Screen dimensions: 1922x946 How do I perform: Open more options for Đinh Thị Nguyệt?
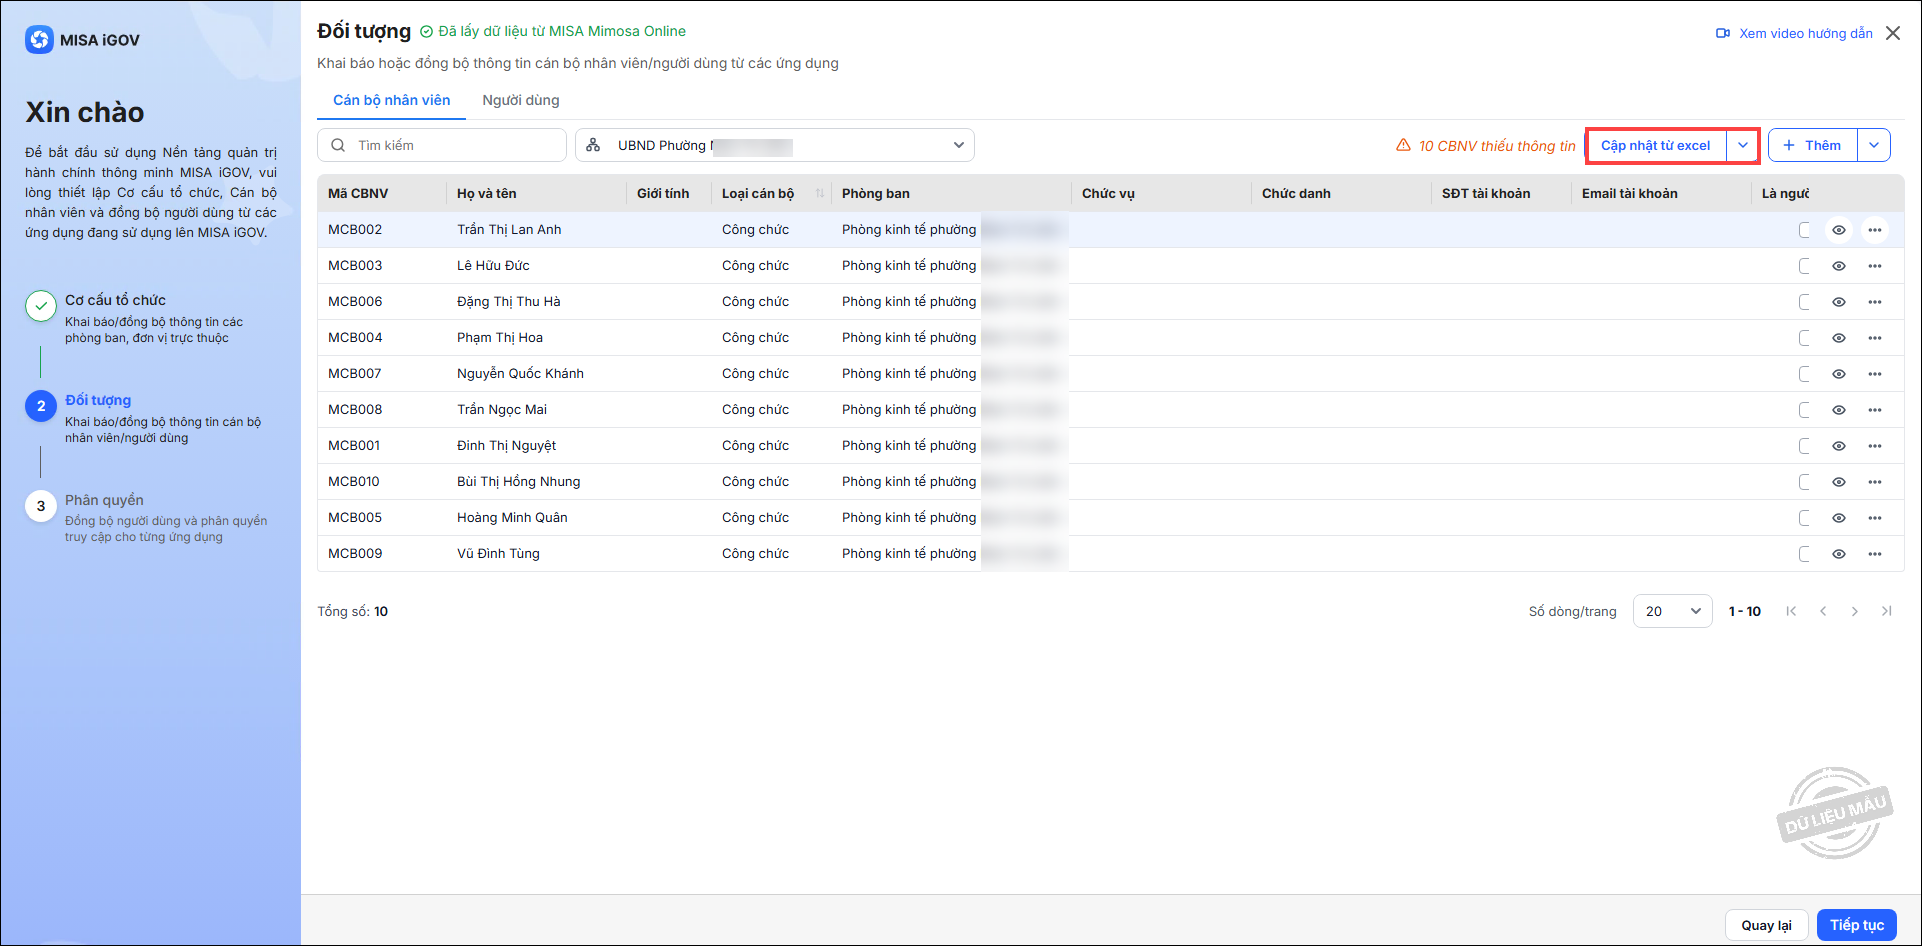pos(1875,446)
